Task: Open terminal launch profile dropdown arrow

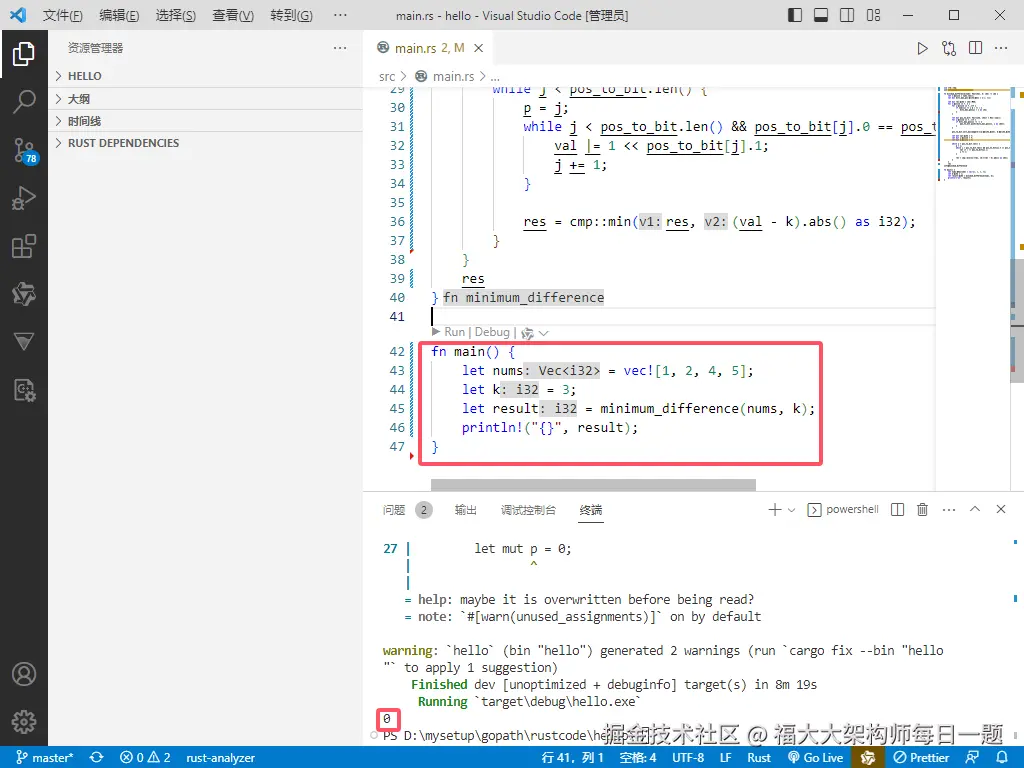Action: coord(792,510)
